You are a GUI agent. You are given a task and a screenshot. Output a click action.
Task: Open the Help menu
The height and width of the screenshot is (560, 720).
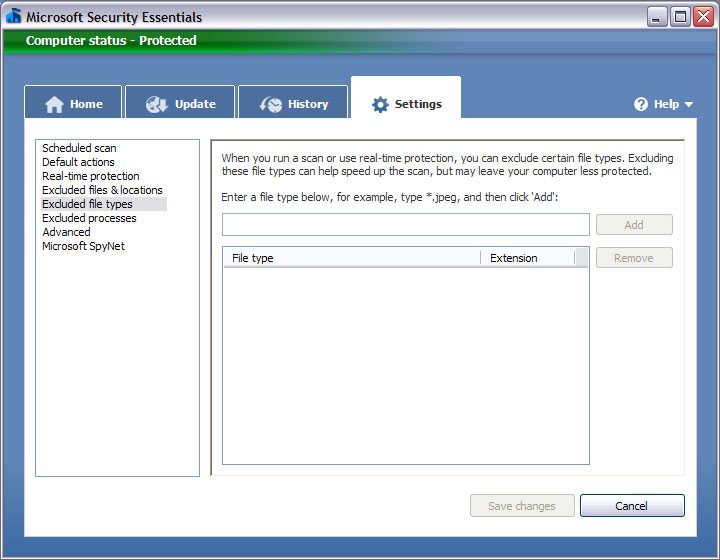(663, 104)
